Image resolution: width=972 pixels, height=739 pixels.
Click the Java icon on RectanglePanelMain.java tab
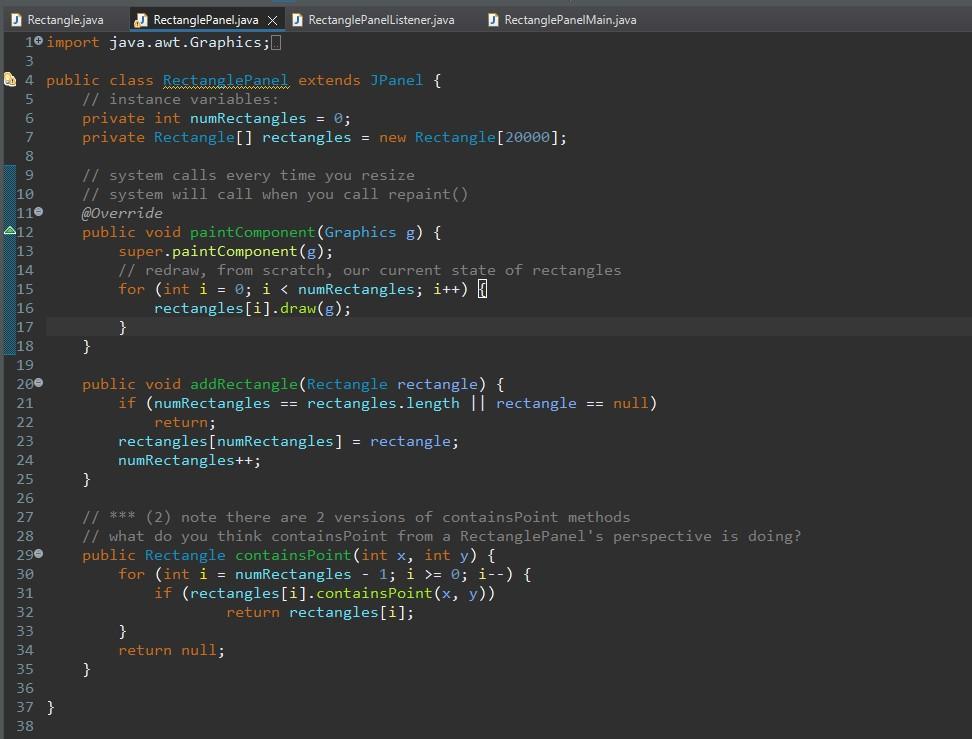491,19
